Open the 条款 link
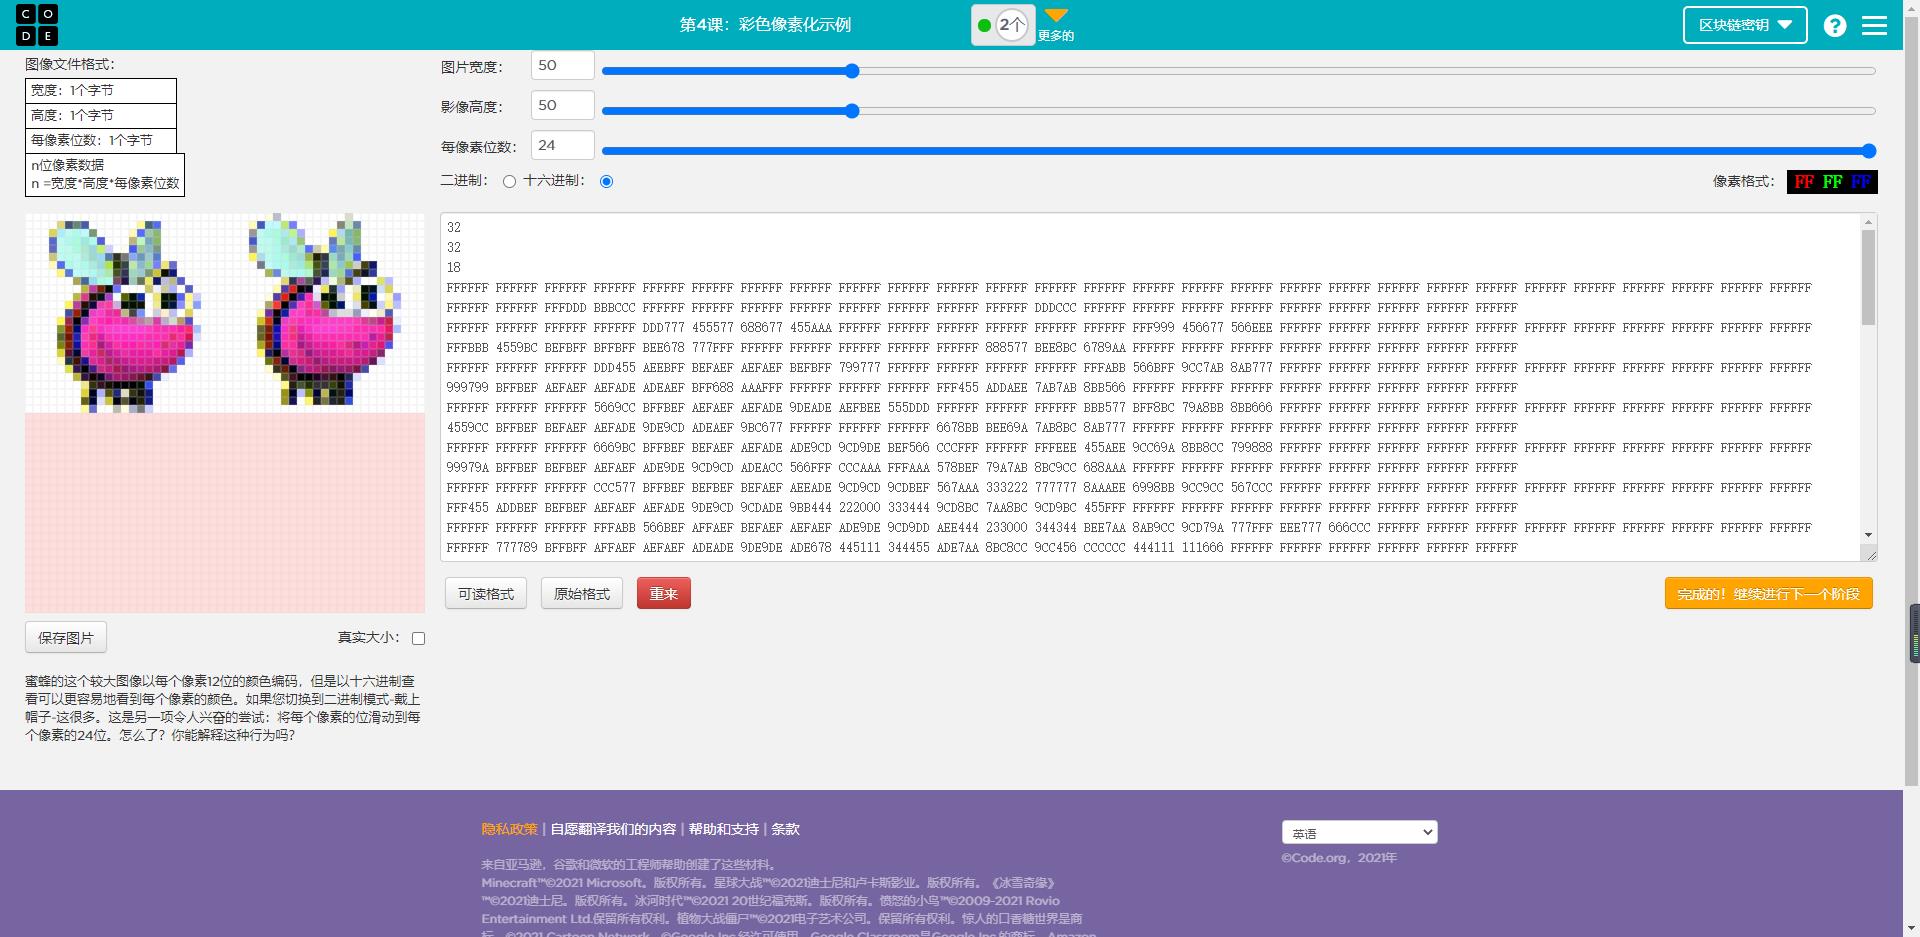Viewport: 1920px width, 937px height. tap(785, 829)
